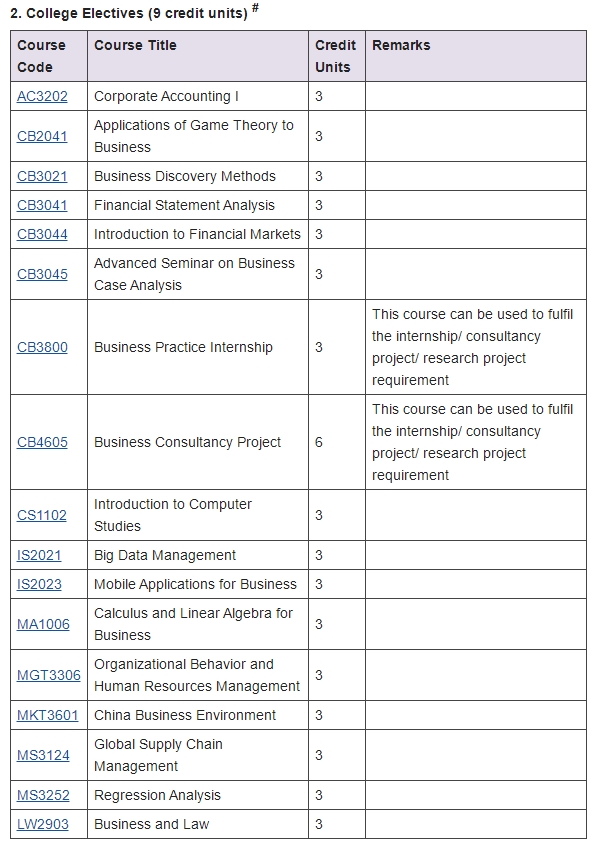
Task: Open the MA1006 course link
Action: tap(43, 624)
